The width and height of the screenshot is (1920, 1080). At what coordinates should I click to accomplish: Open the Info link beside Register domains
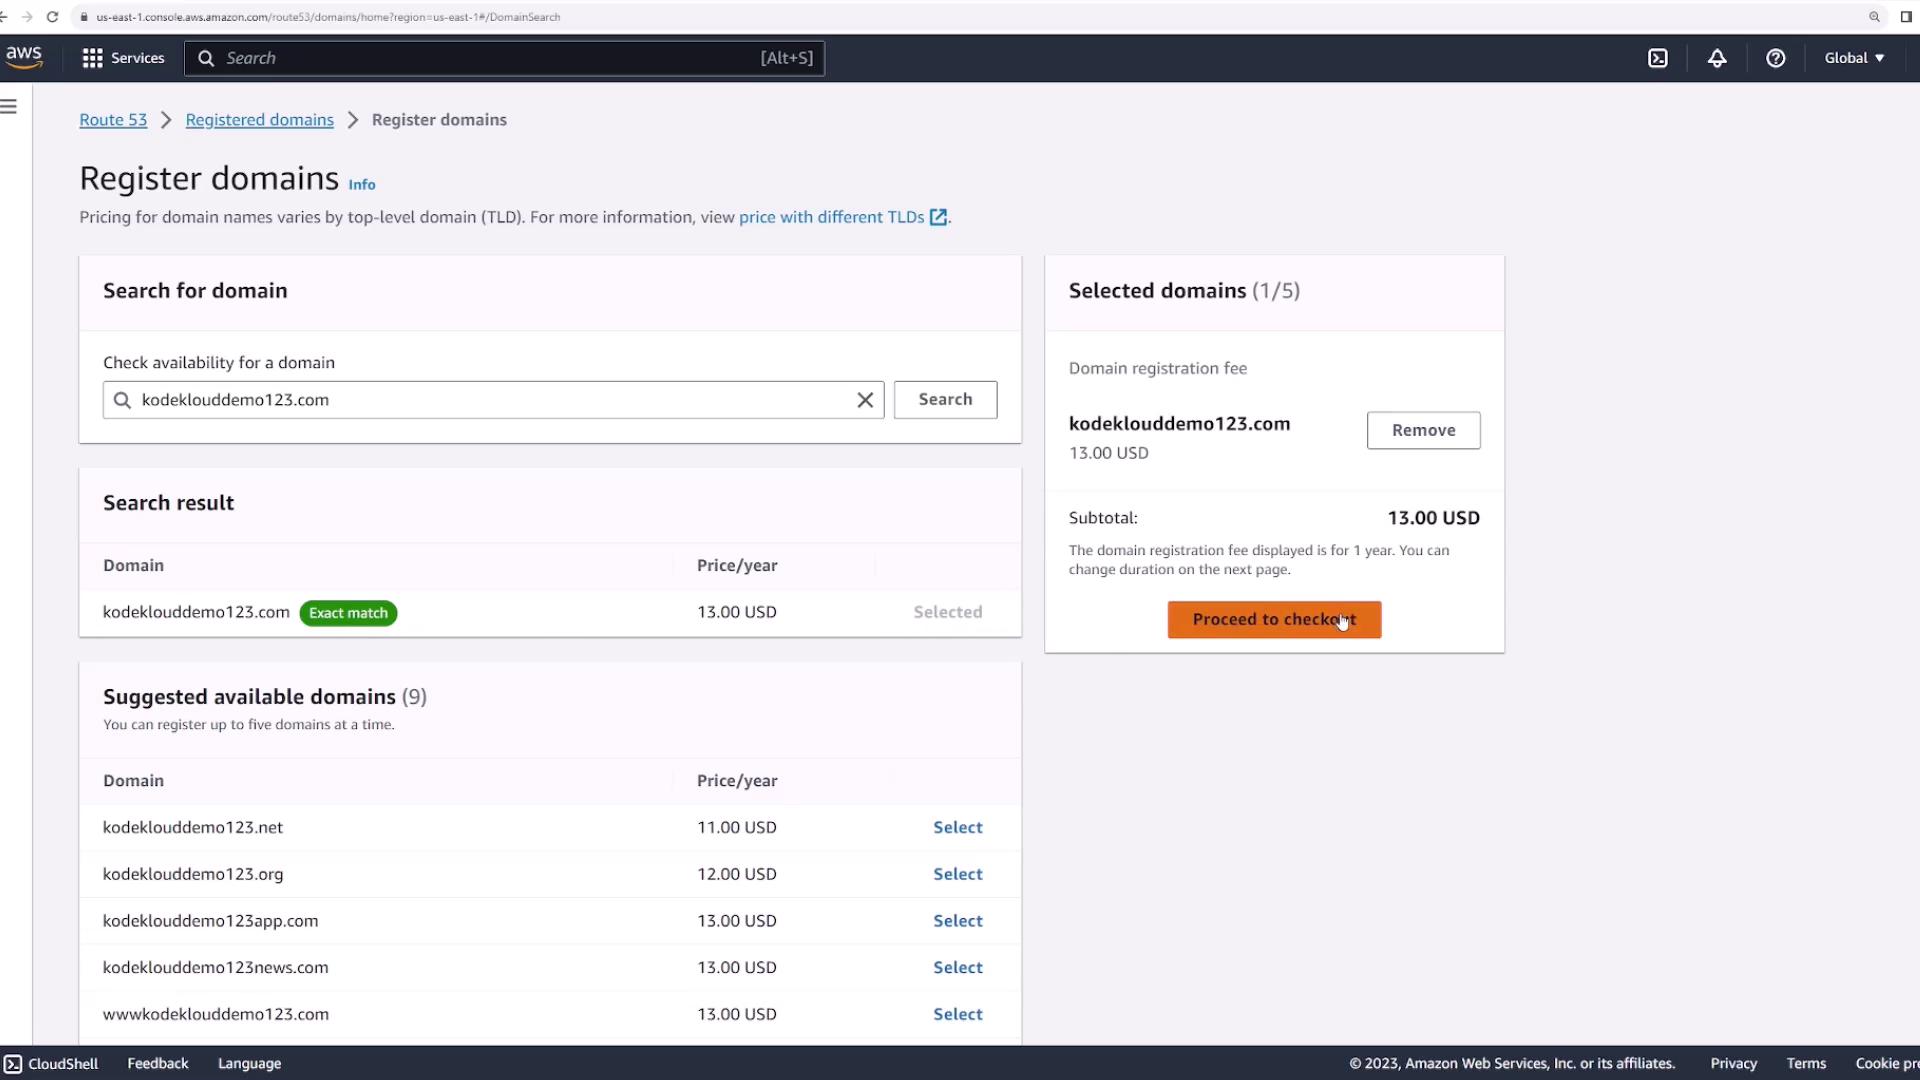point(362,185)
